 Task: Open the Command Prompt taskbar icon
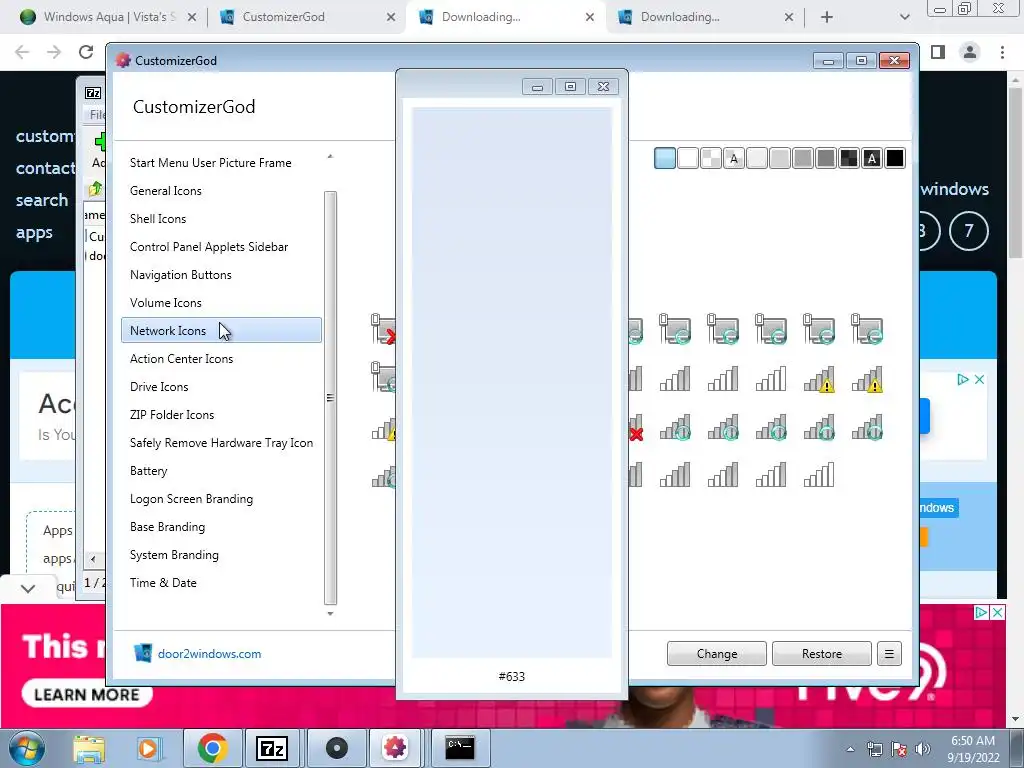(x=460, y=748)
